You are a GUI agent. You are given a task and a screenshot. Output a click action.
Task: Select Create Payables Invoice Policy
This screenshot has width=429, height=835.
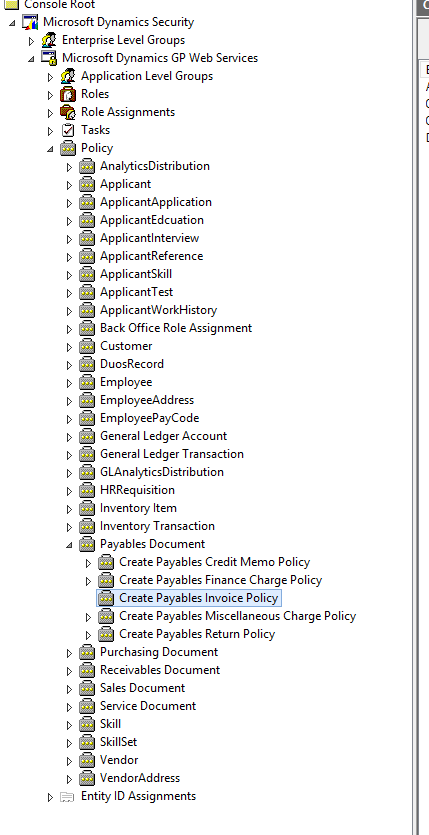click(x=199, y=598)
